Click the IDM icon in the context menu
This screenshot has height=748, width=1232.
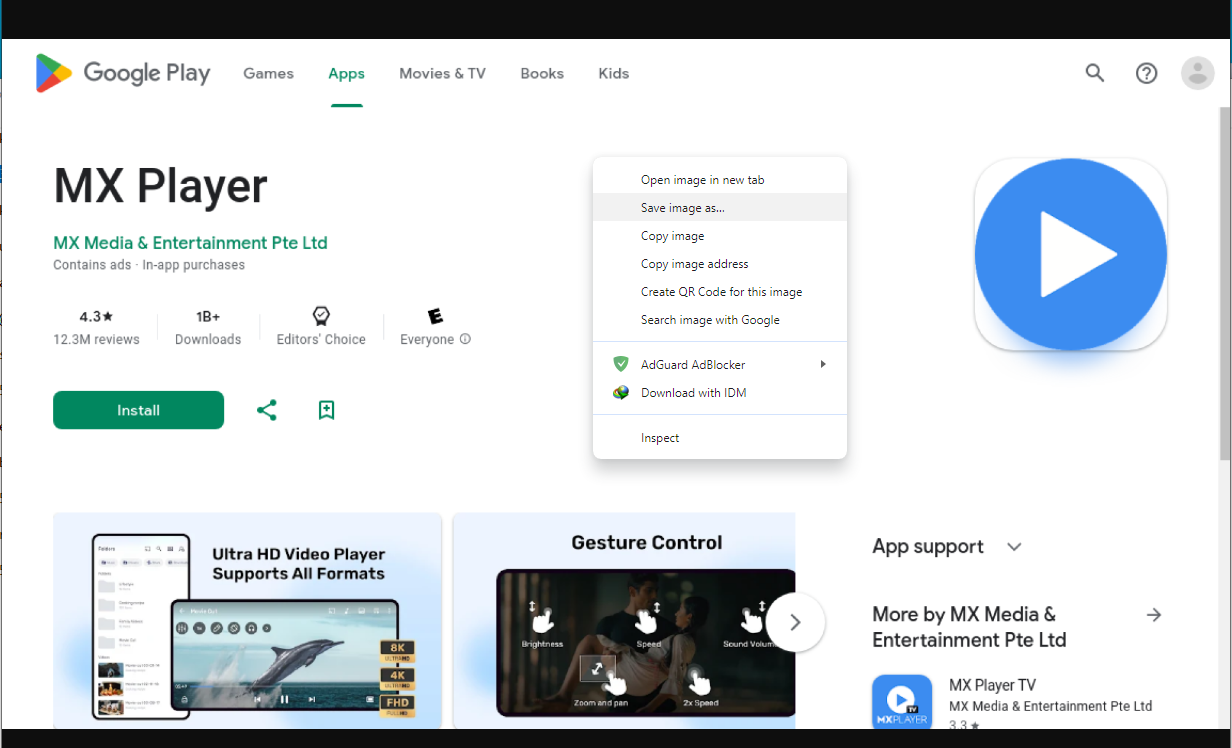click(621, 392)
